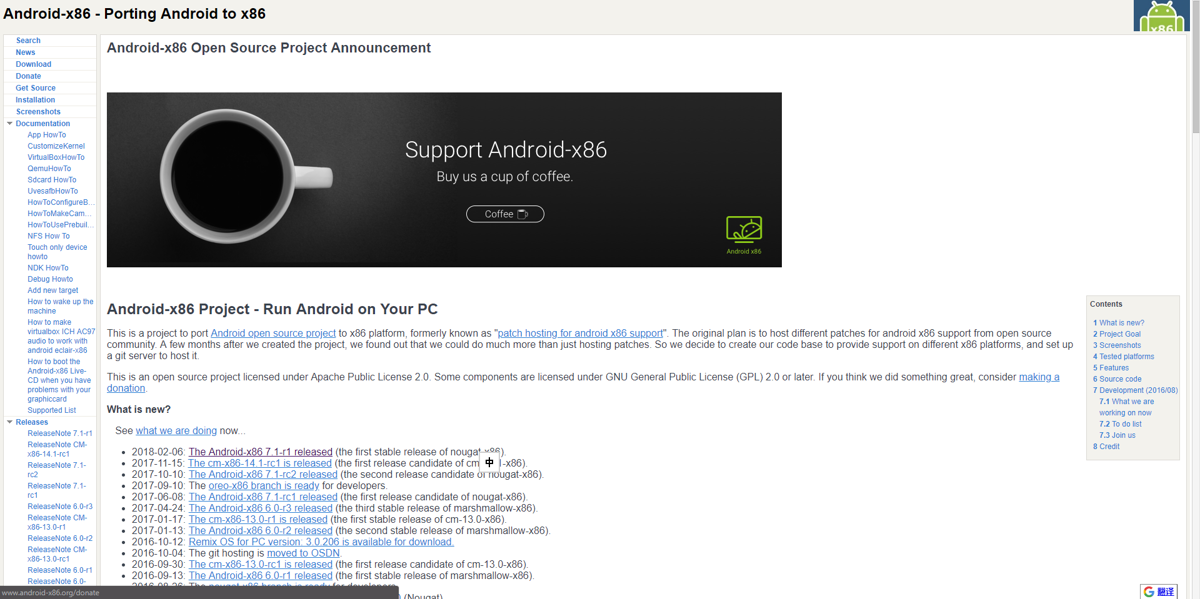Open ReleaseNote 7.1-rc2 in the sidebar
Image resolution: width=1200 pixels, height=599 pixels.
coord(57,470)
